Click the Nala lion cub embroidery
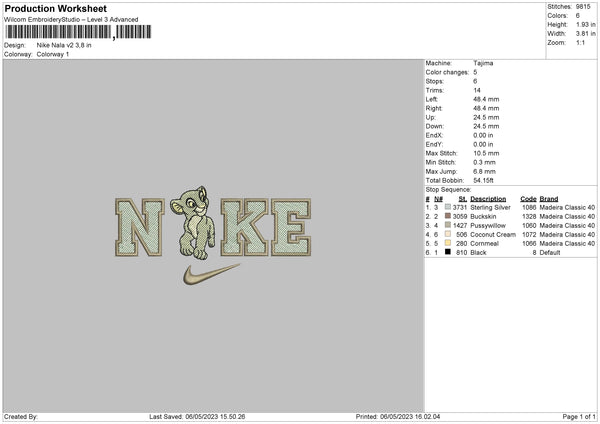The height and width of the screenshot is (424, 600). [x=193, y=223]
